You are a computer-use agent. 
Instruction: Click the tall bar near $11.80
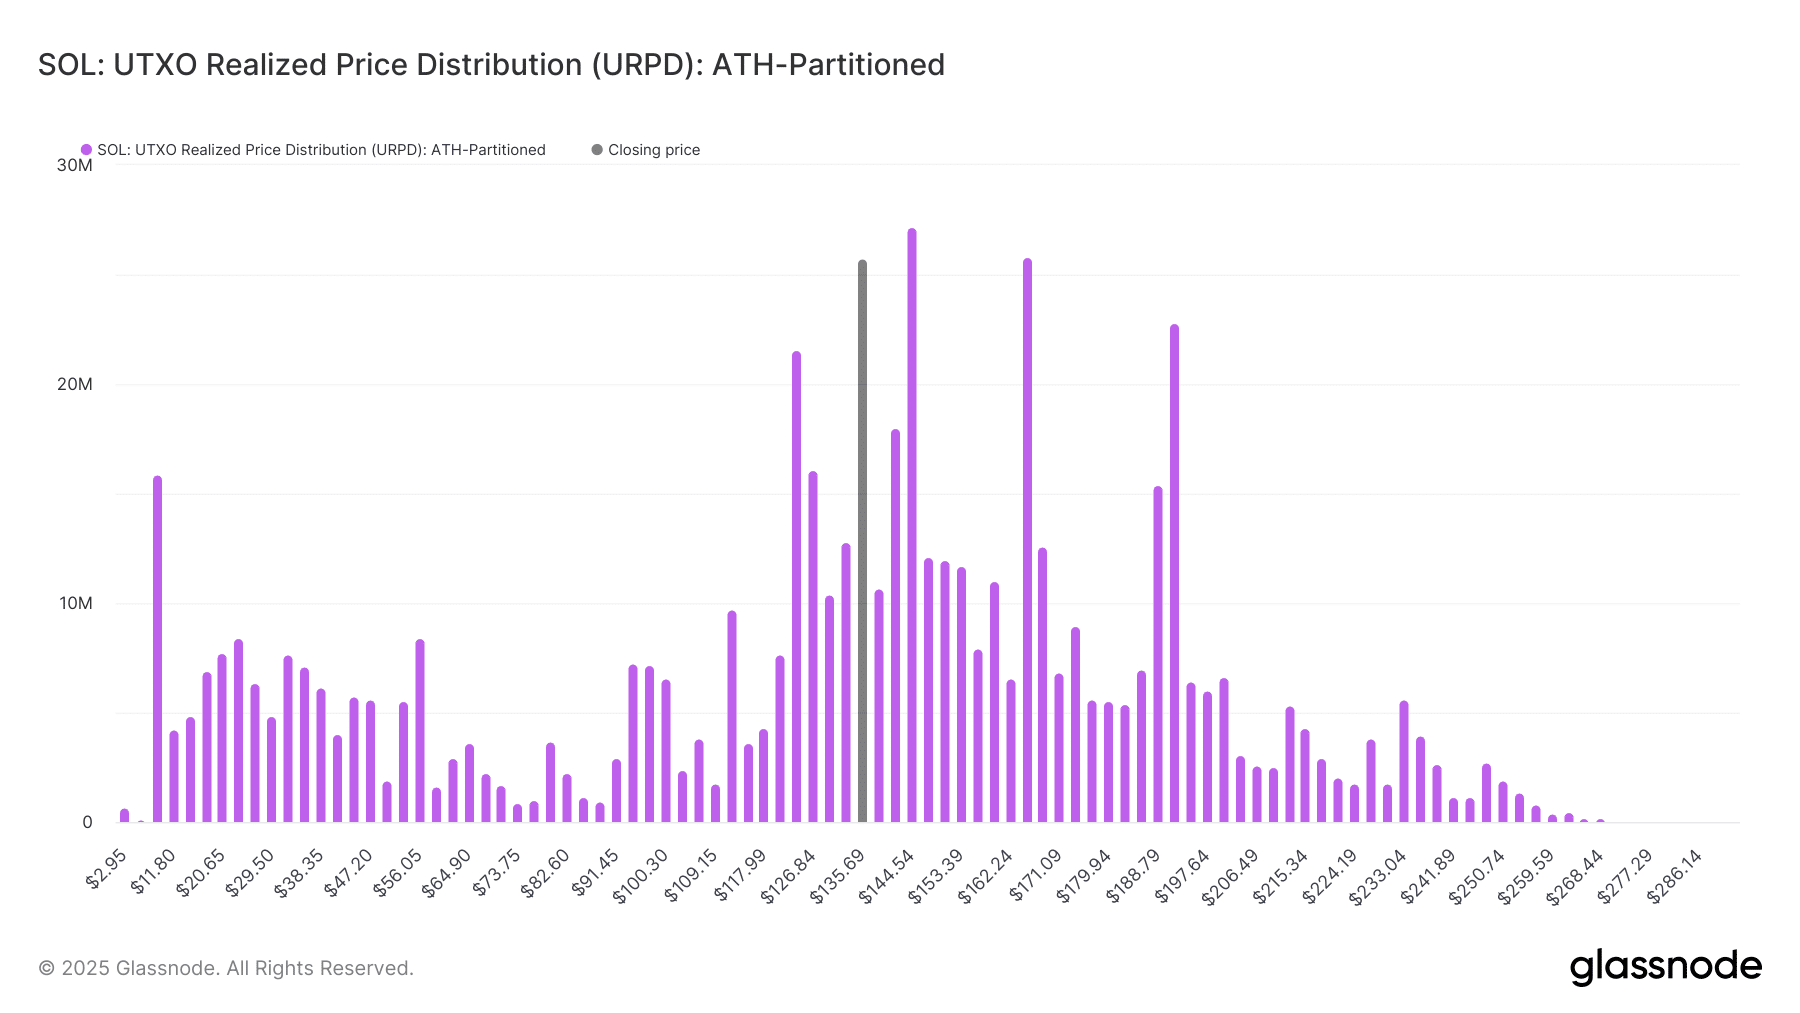(157, 649)
